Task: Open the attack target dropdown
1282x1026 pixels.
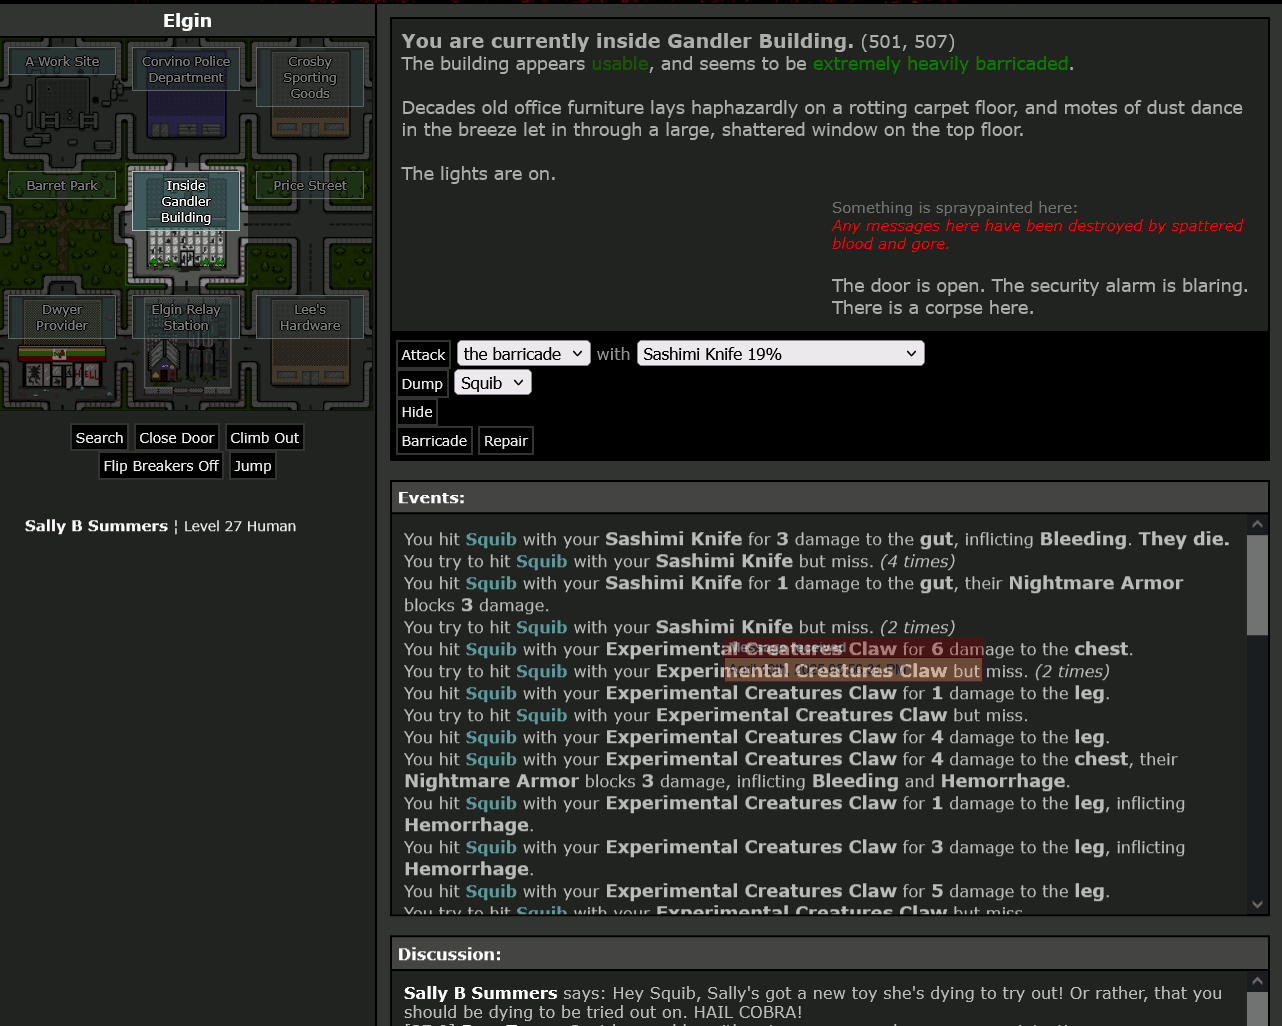Action: pos(524,354)
